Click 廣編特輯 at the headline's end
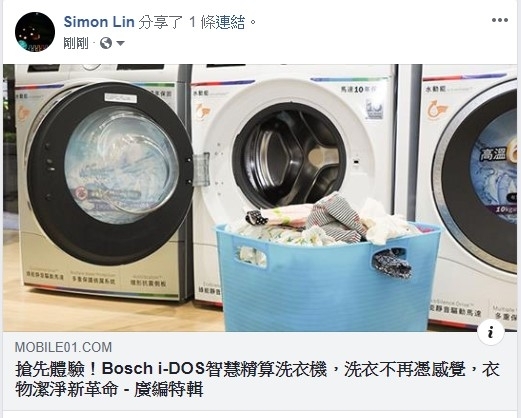Screen dimensions: 521x418 169,389
